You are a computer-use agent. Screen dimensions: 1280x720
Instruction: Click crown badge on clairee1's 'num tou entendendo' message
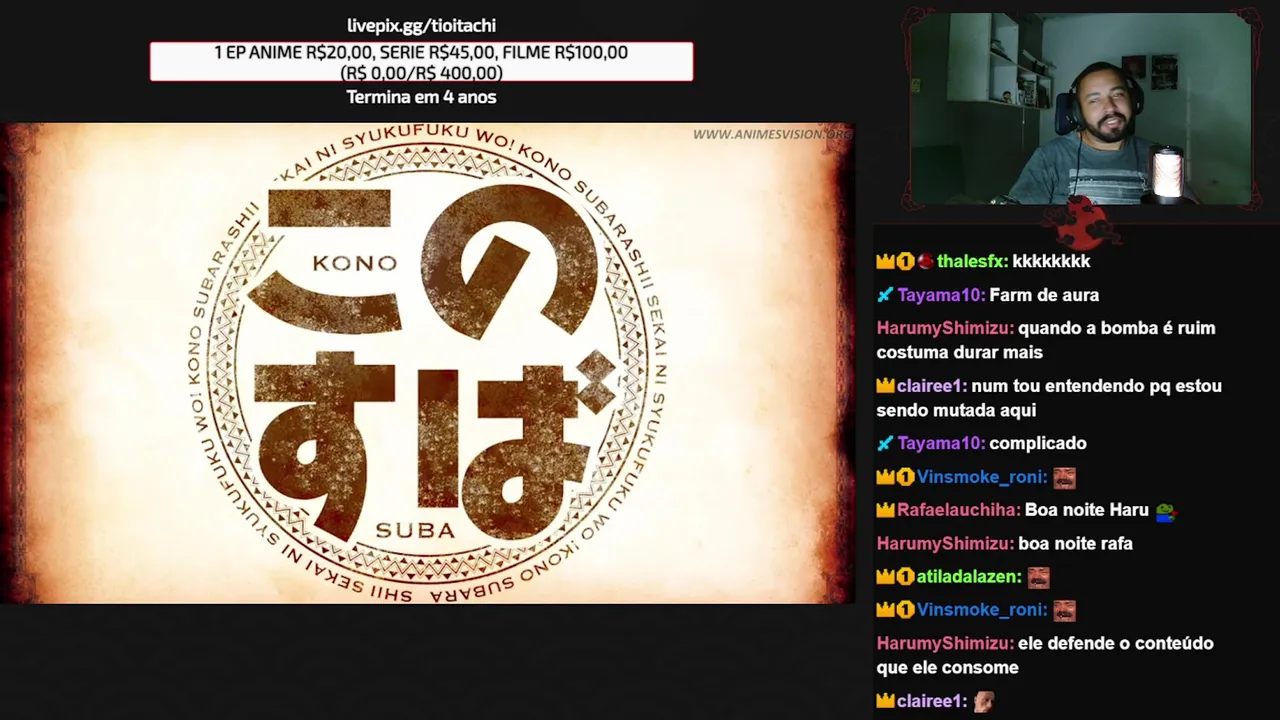point(885,386)
